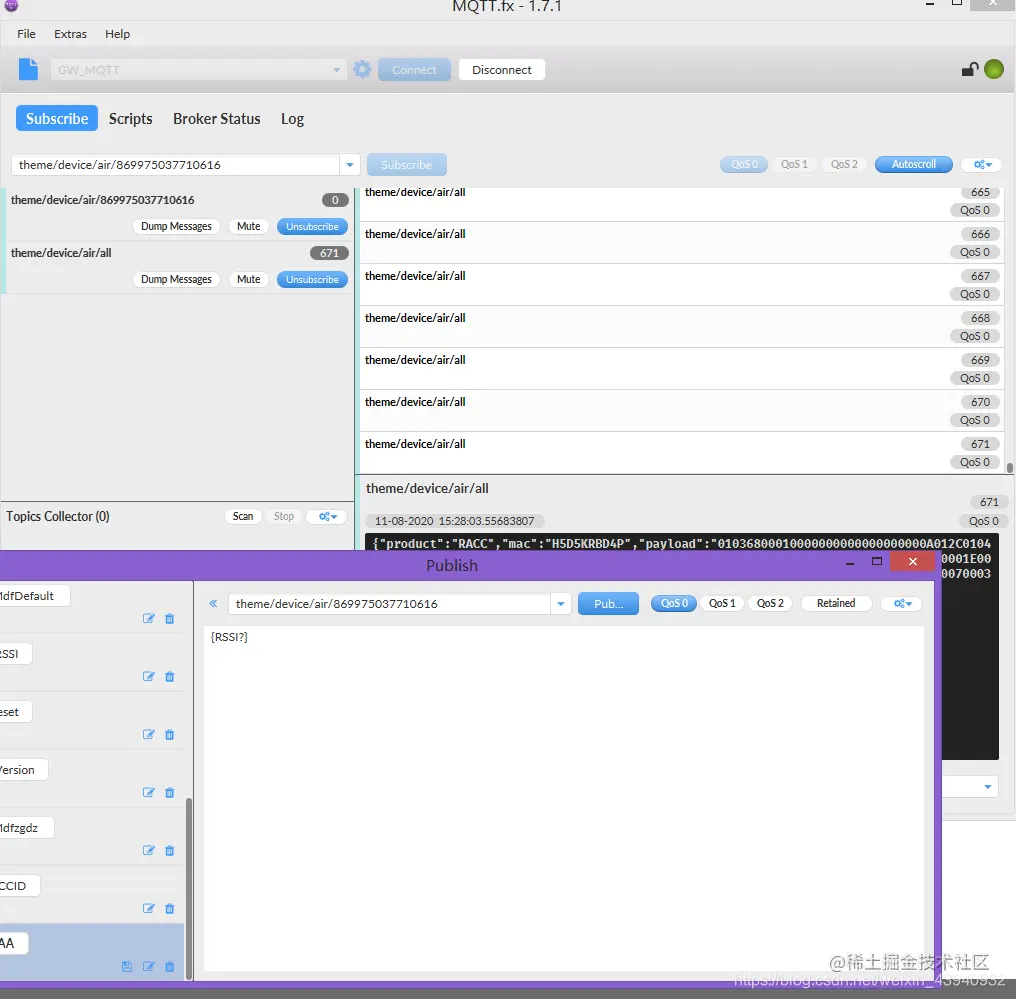Click the {RSSI?} payload text area

pos(563,798)
